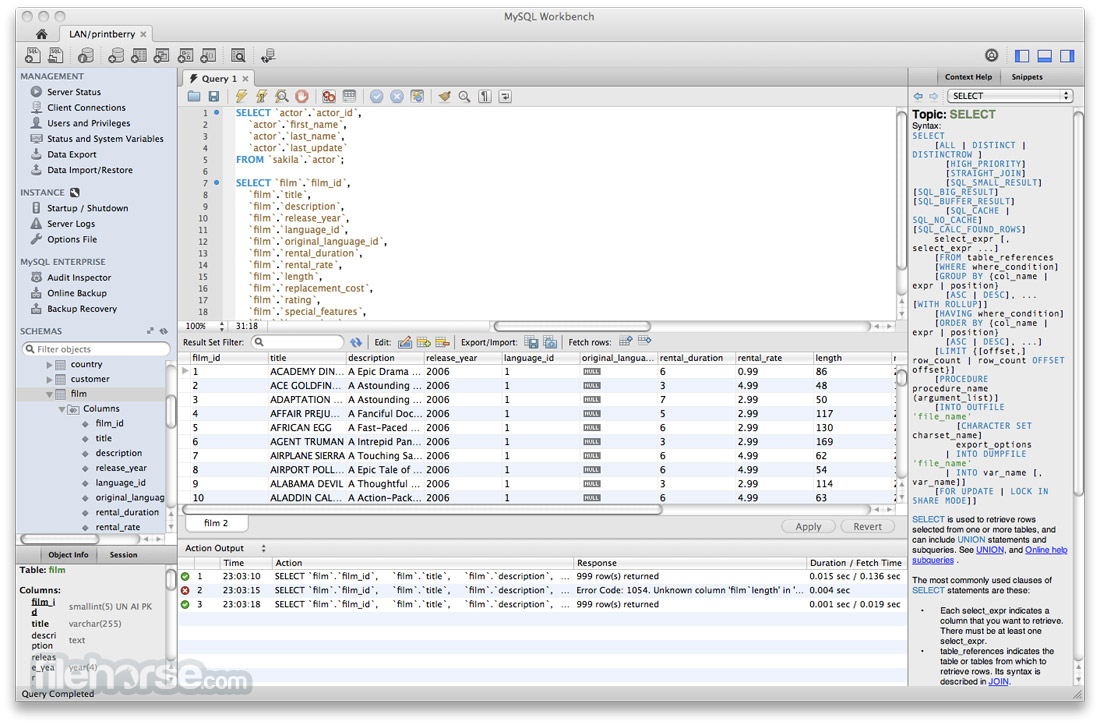1100x725 pixels.
Task: Toggle invisible characters with the pilcrow icon
Action: (x=485, y=96)
